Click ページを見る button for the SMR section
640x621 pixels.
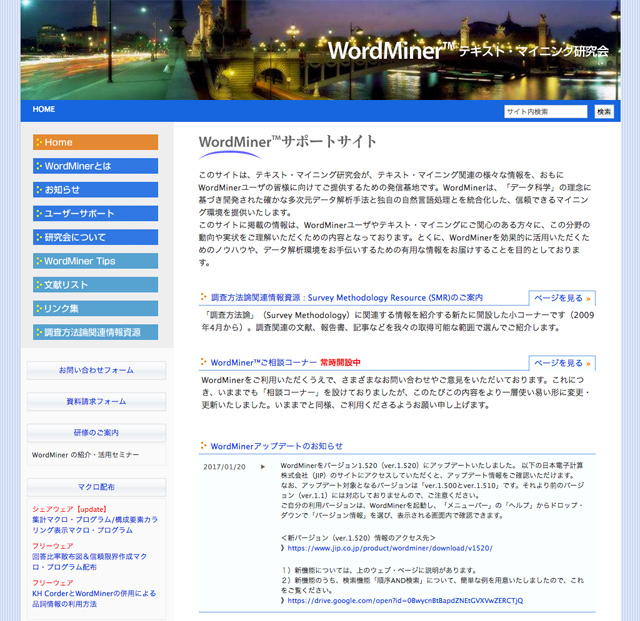coord(562,298)
